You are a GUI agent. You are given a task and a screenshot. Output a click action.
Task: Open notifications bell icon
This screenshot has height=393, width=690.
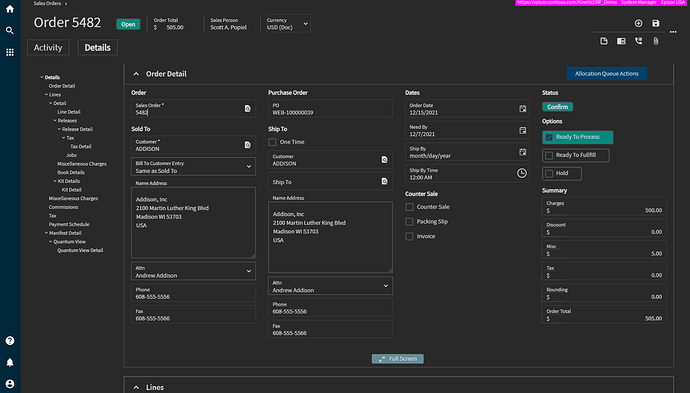point(10,362)
